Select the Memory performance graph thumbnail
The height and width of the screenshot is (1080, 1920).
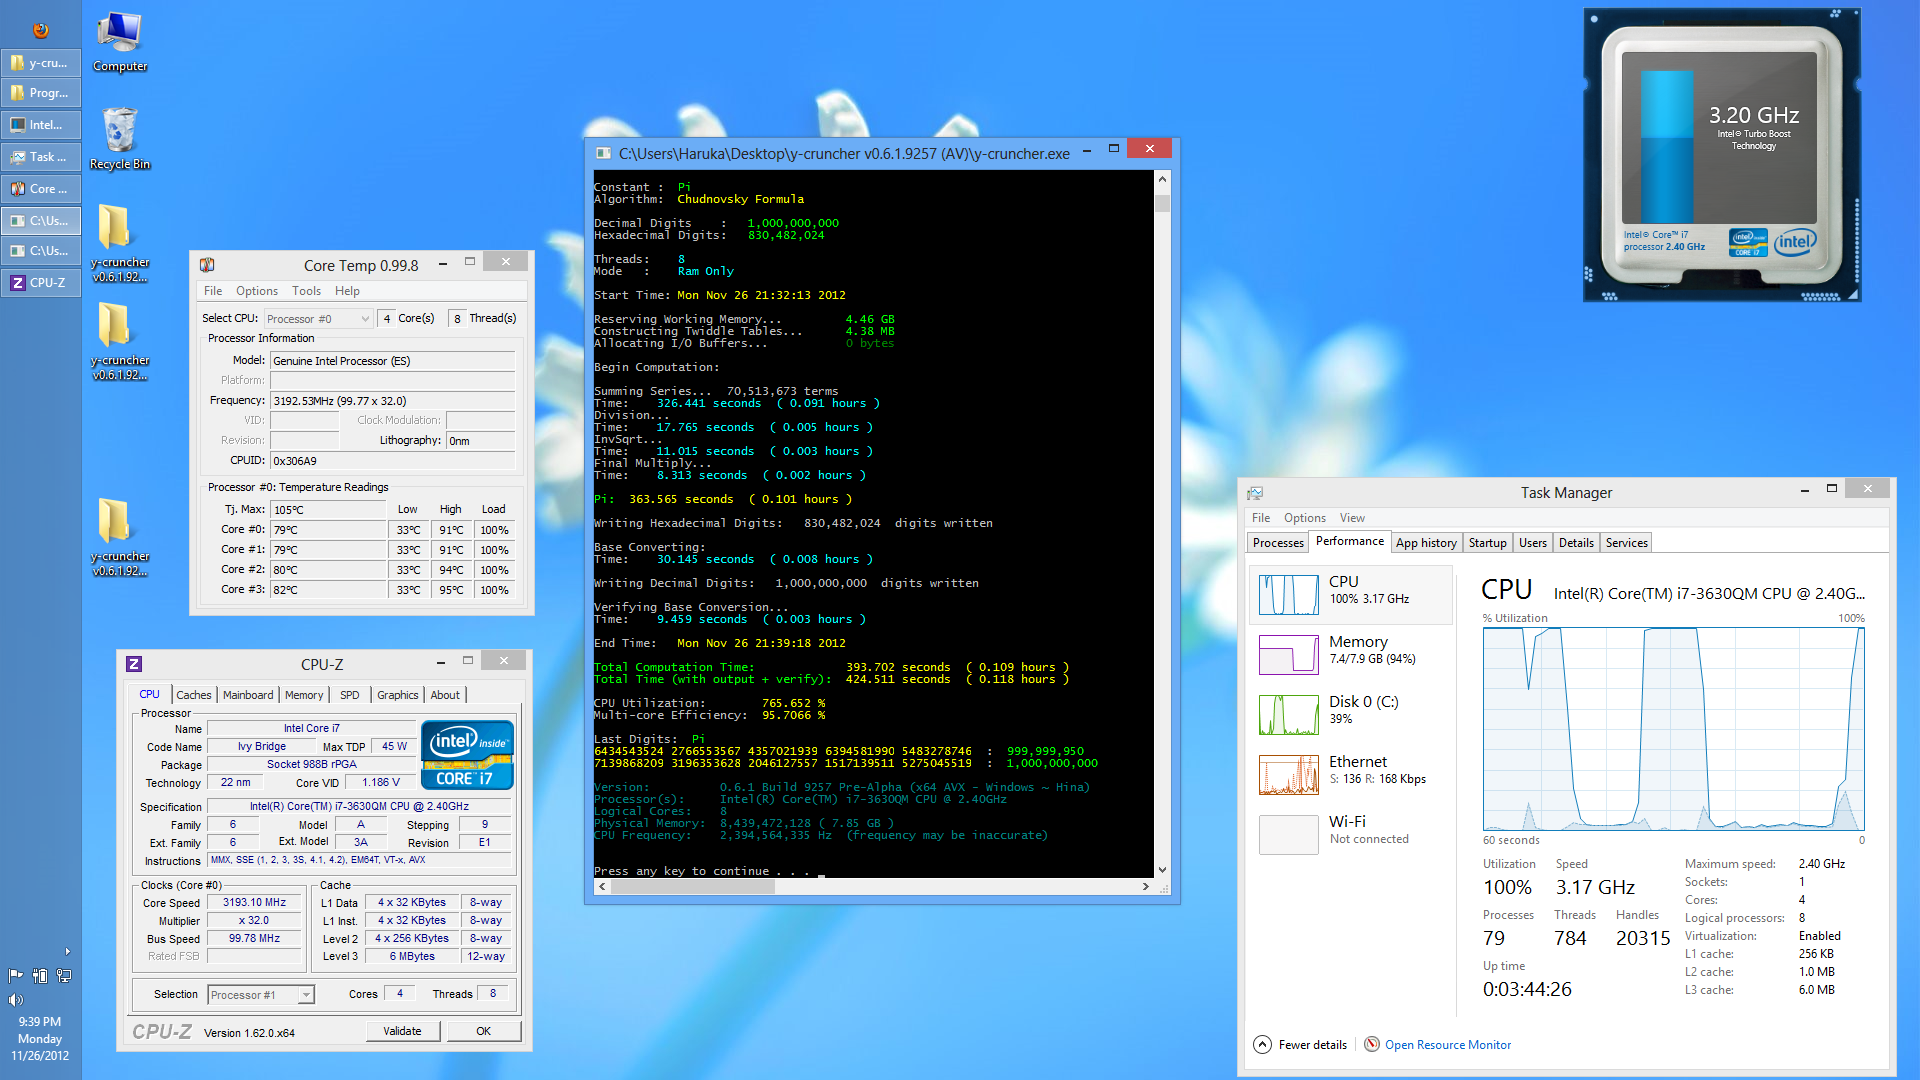click(x=1288, y=655)
